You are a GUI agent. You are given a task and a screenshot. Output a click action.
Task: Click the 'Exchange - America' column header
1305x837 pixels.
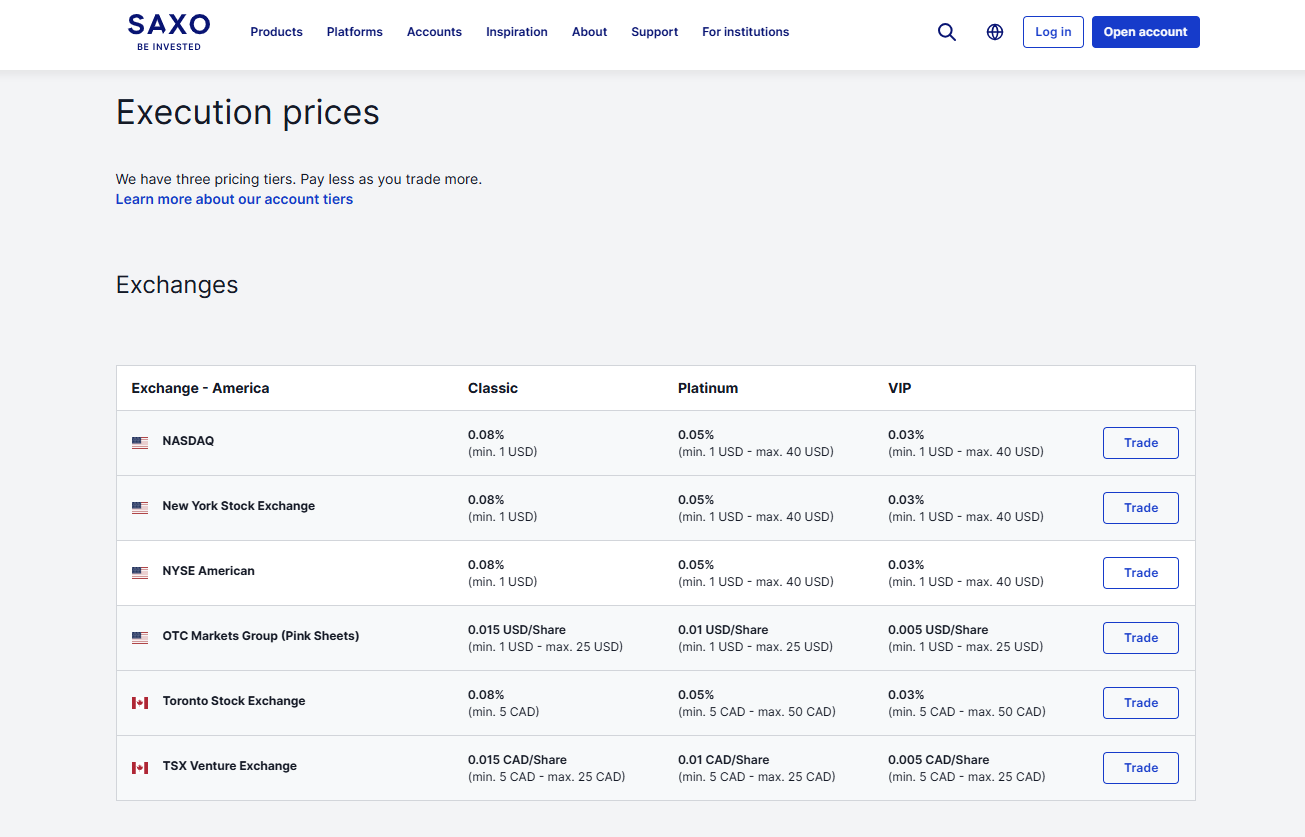coord(200,388)
